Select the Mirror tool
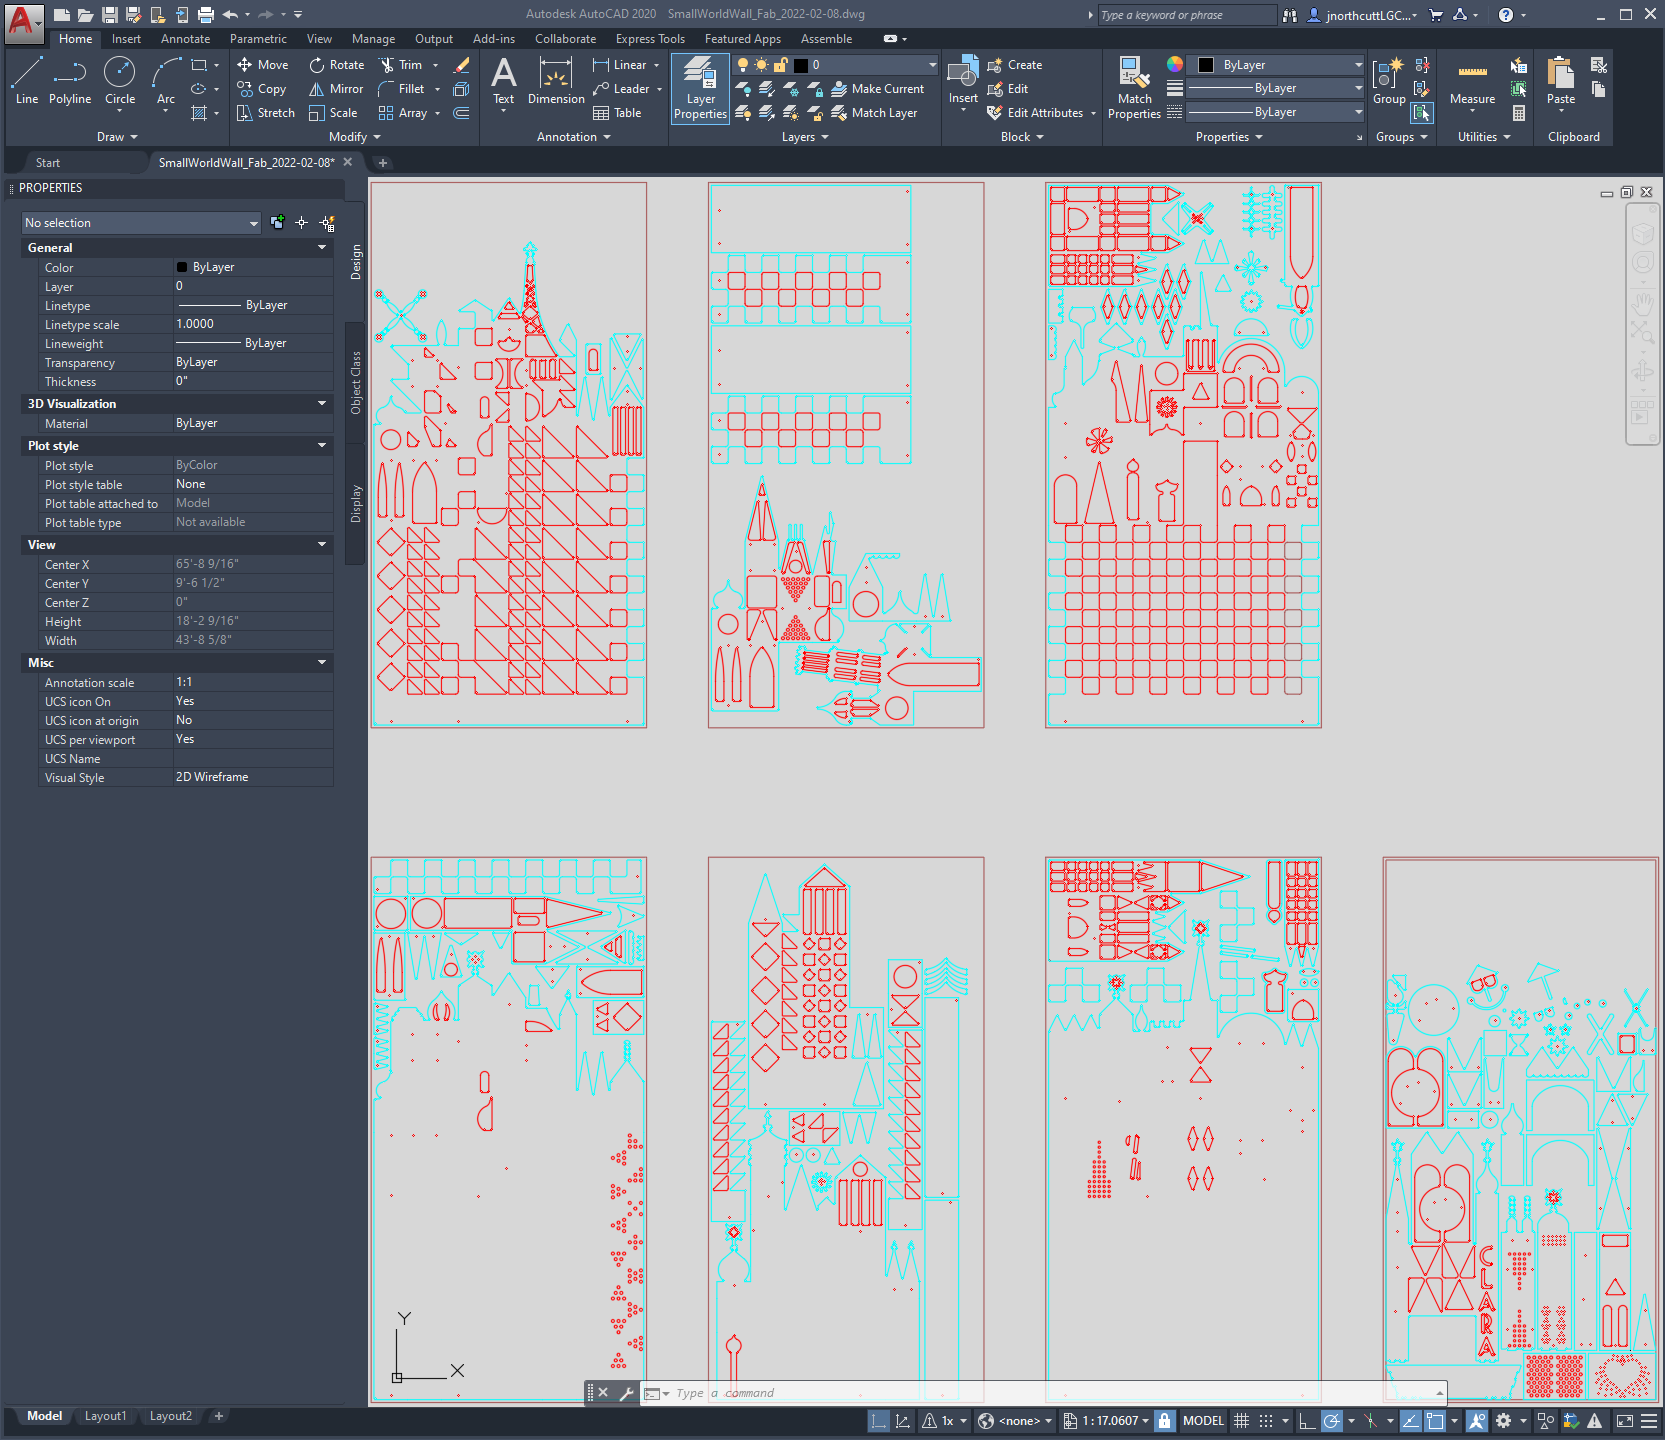This screenshot has width=1665, height=1440. click(336, 88)
